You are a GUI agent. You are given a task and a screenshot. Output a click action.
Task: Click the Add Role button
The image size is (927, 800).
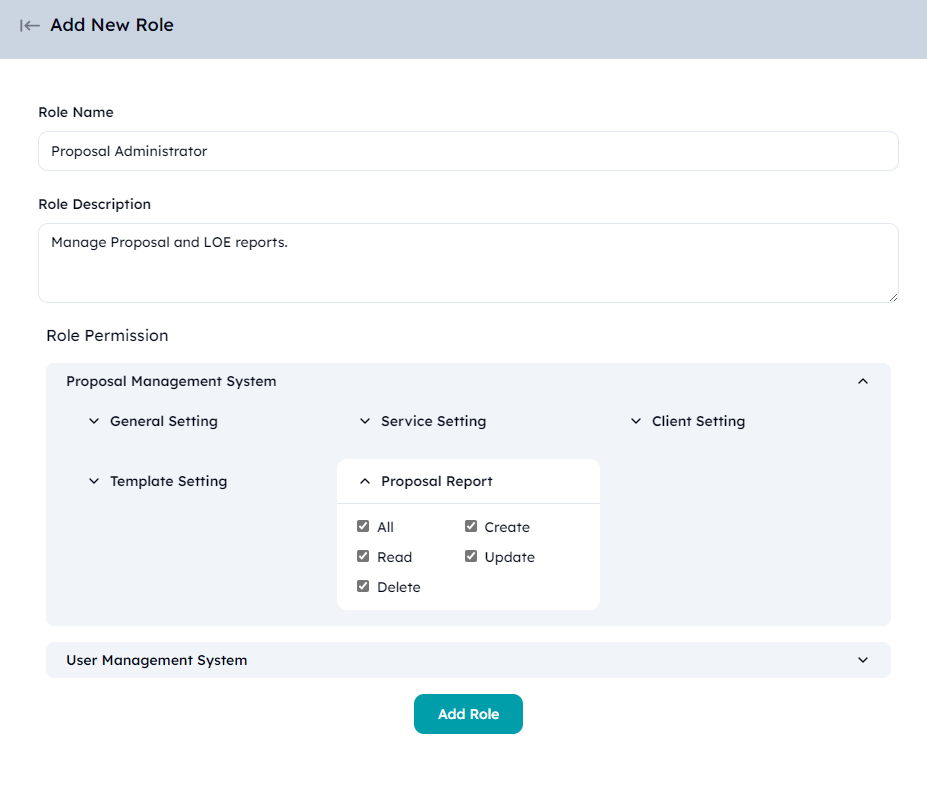[468, 714]
